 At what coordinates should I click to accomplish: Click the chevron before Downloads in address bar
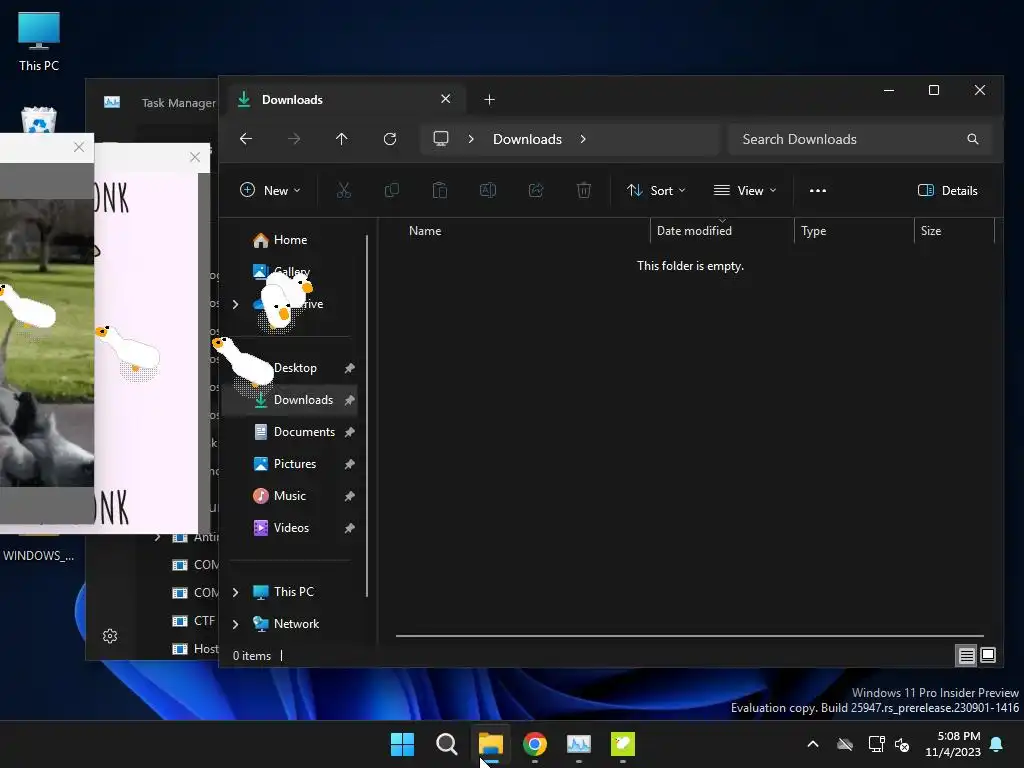click(471, 139)
